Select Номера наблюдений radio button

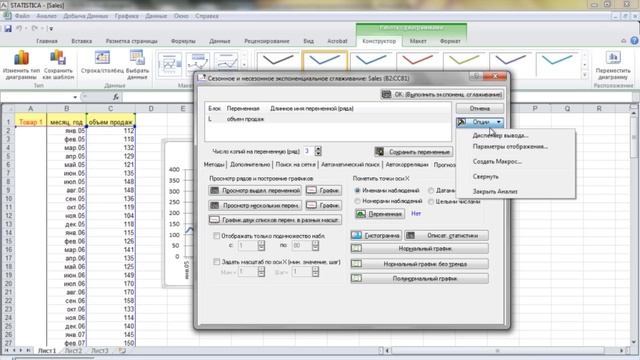[x=358, y=201]
